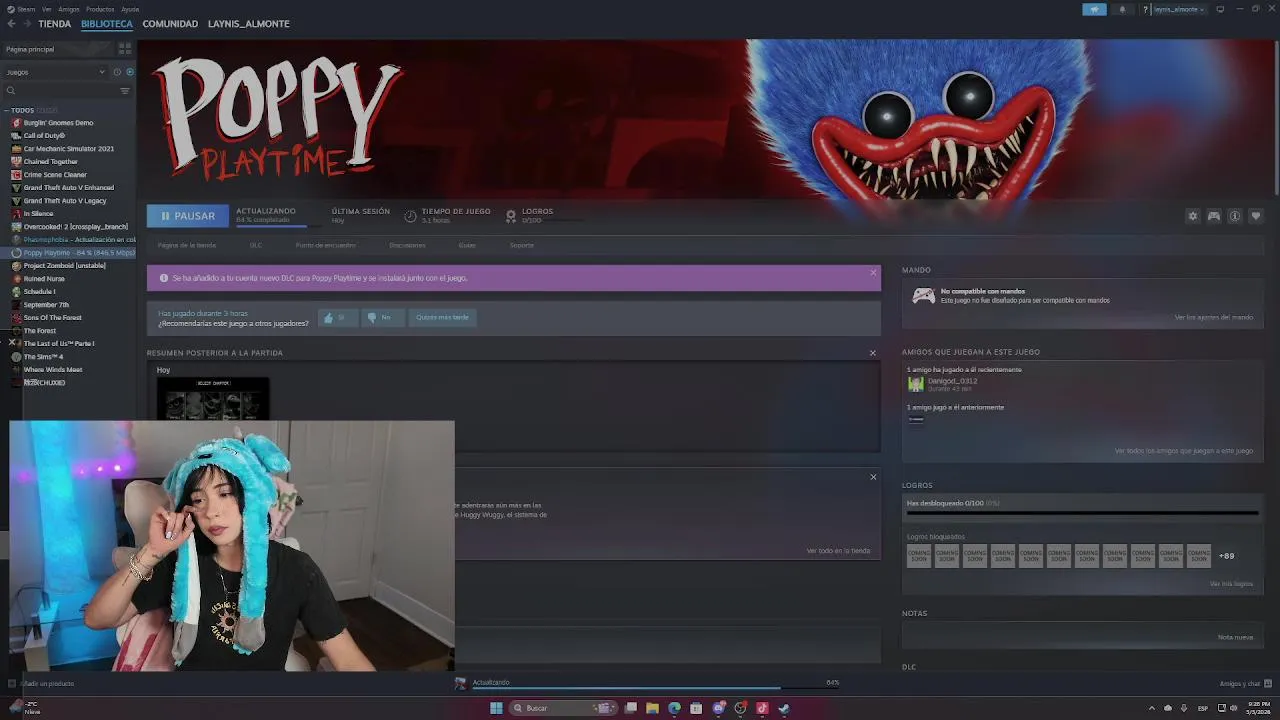Click Quizás más tarde button
Screen dimensions: 1280x720
click(442, 317)
